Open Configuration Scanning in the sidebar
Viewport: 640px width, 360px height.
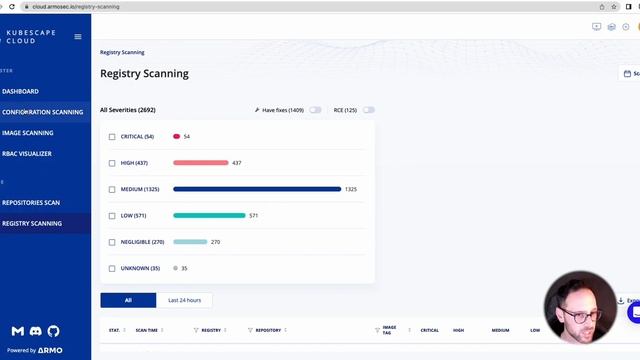click(42, 112)
